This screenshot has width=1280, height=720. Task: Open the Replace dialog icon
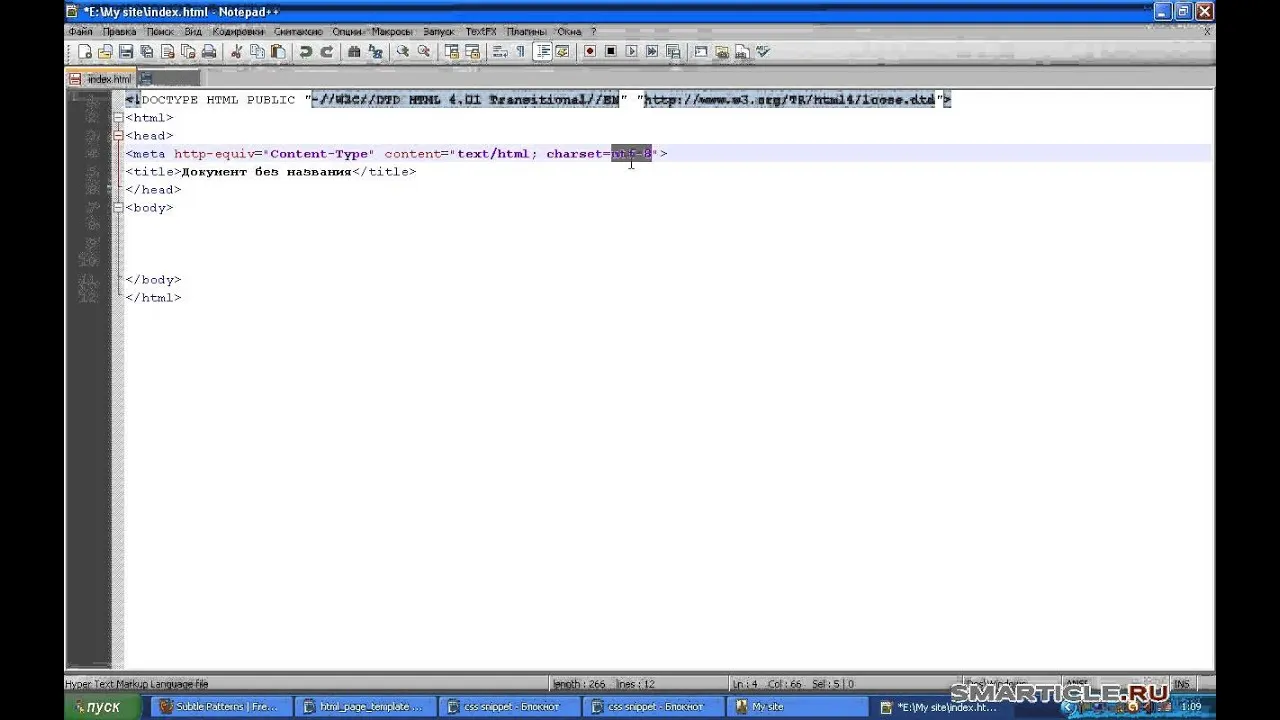[x=375, y=52]
